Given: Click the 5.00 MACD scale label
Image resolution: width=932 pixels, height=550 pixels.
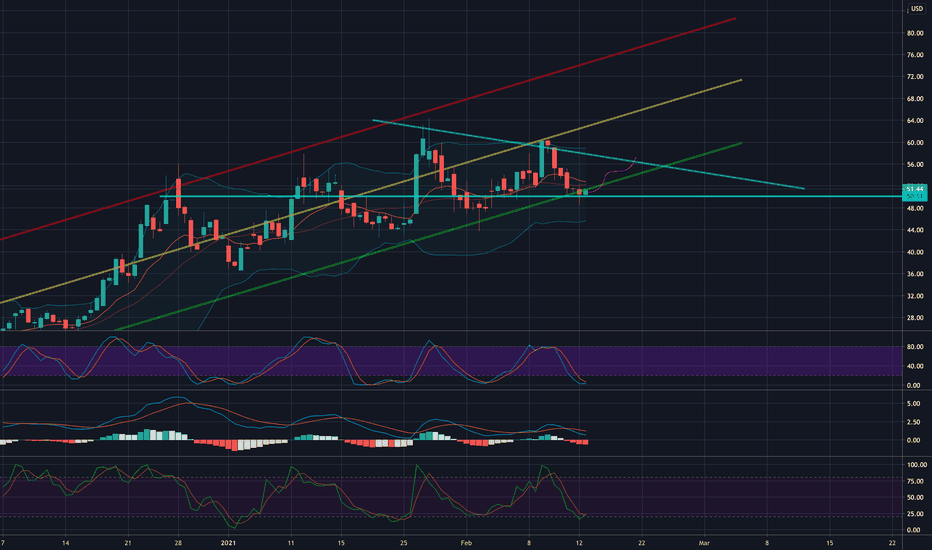Looking at the screenshot, I should (x=914, y=404).
